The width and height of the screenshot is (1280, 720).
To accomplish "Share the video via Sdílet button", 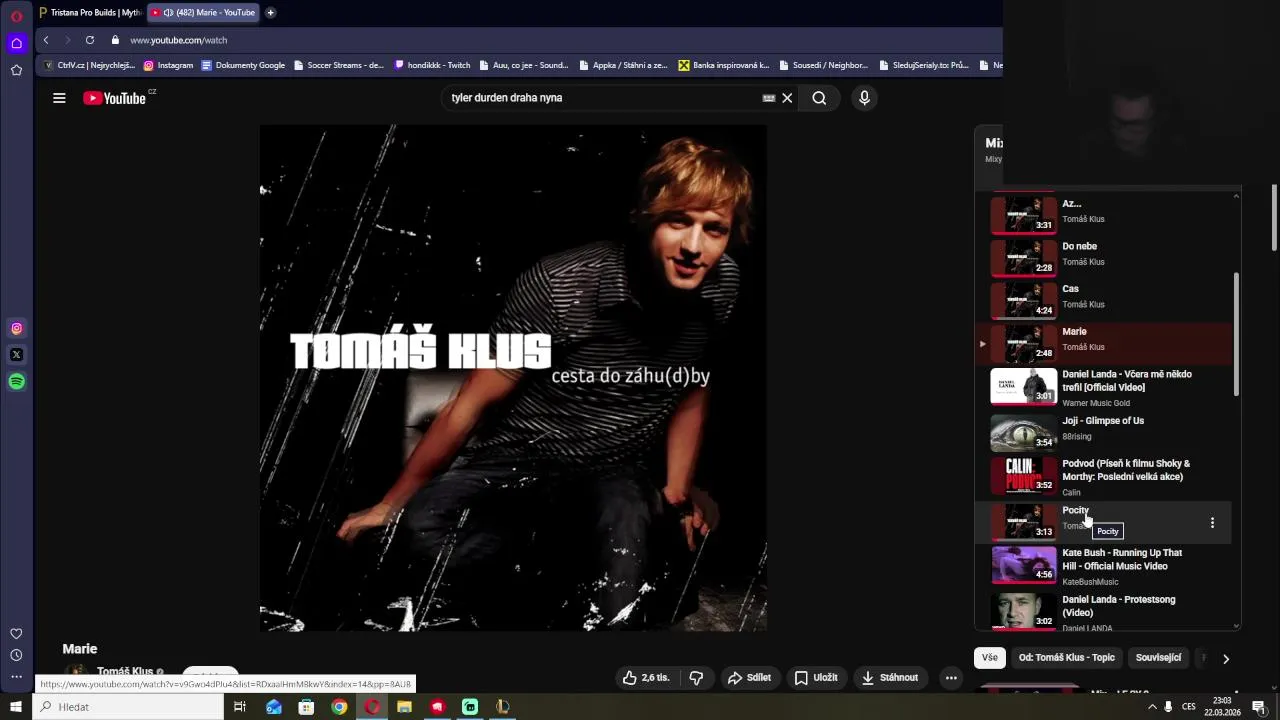I will point(749,677).
